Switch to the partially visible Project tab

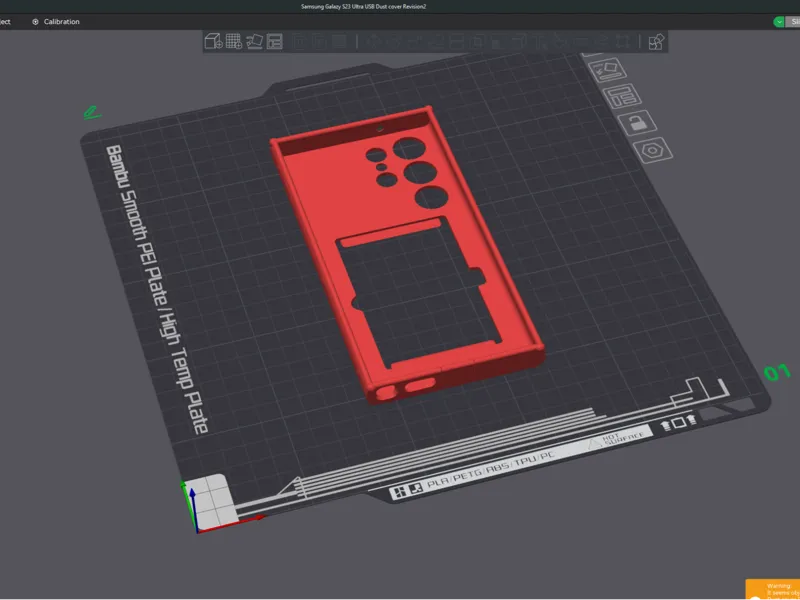5,21
